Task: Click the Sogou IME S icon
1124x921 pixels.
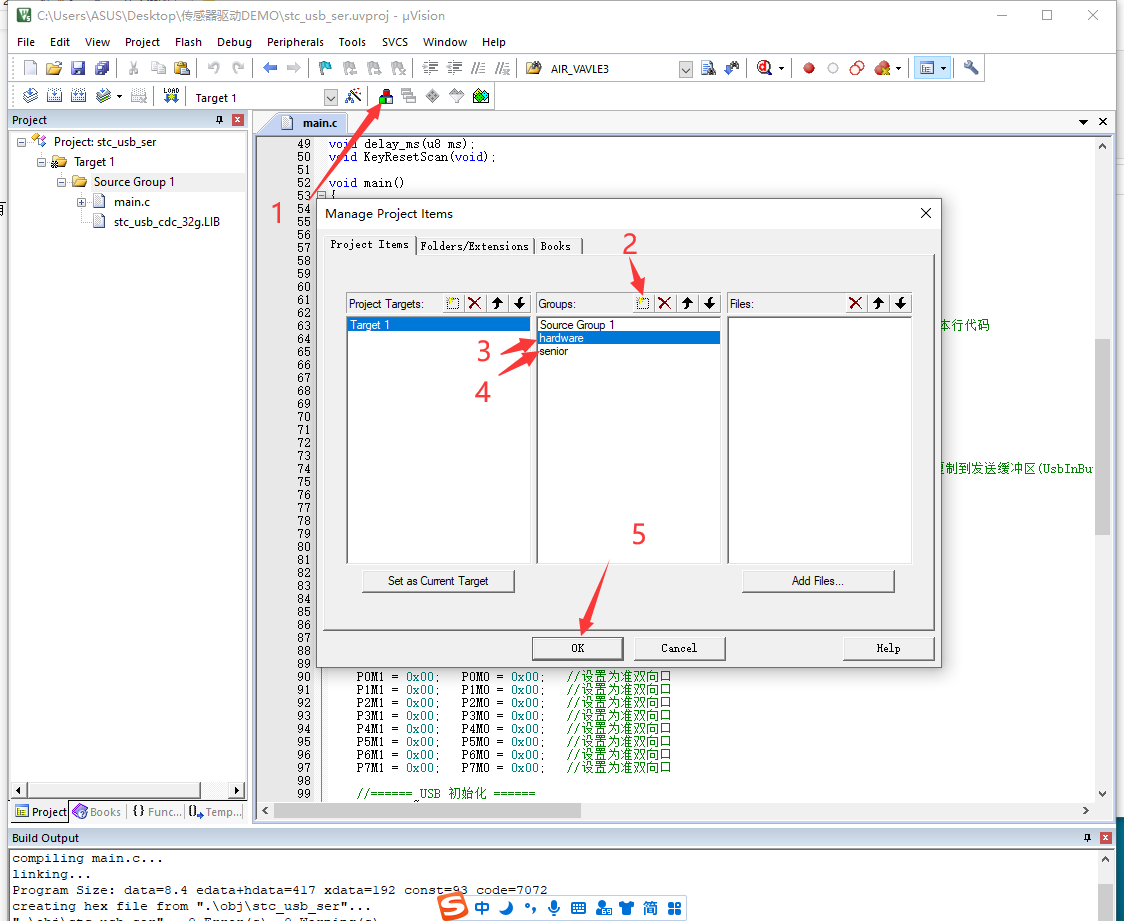Action: click(x=453, y=907)
